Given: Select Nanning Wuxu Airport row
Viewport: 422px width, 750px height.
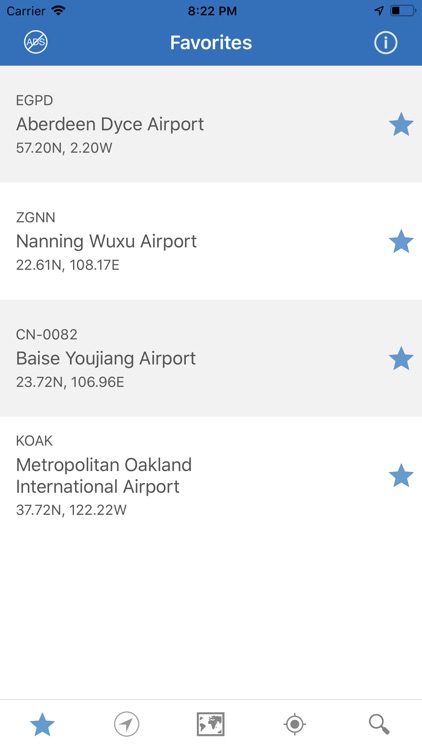Looking at the screenshot, I should 211,241.
